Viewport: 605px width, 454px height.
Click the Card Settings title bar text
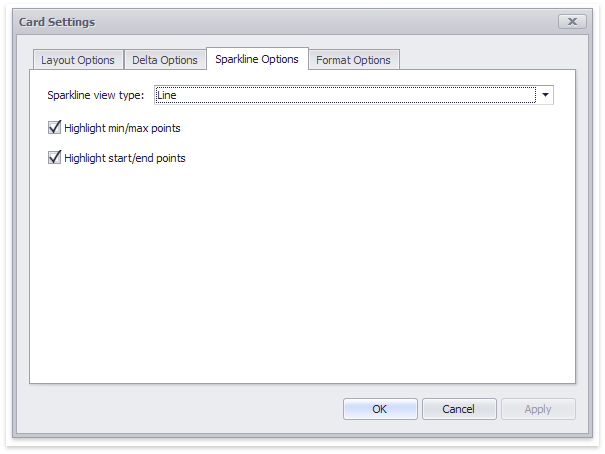click(x=57, y=21)
